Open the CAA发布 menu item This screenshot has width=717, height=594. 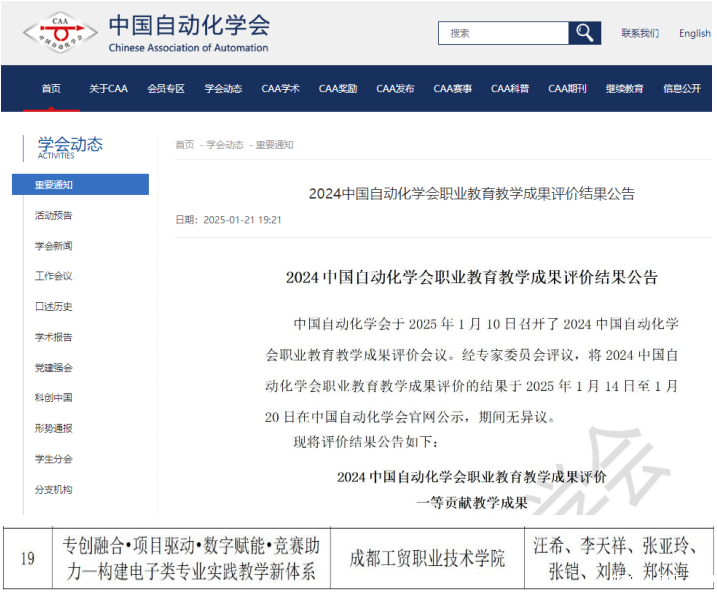click(395, 88)
